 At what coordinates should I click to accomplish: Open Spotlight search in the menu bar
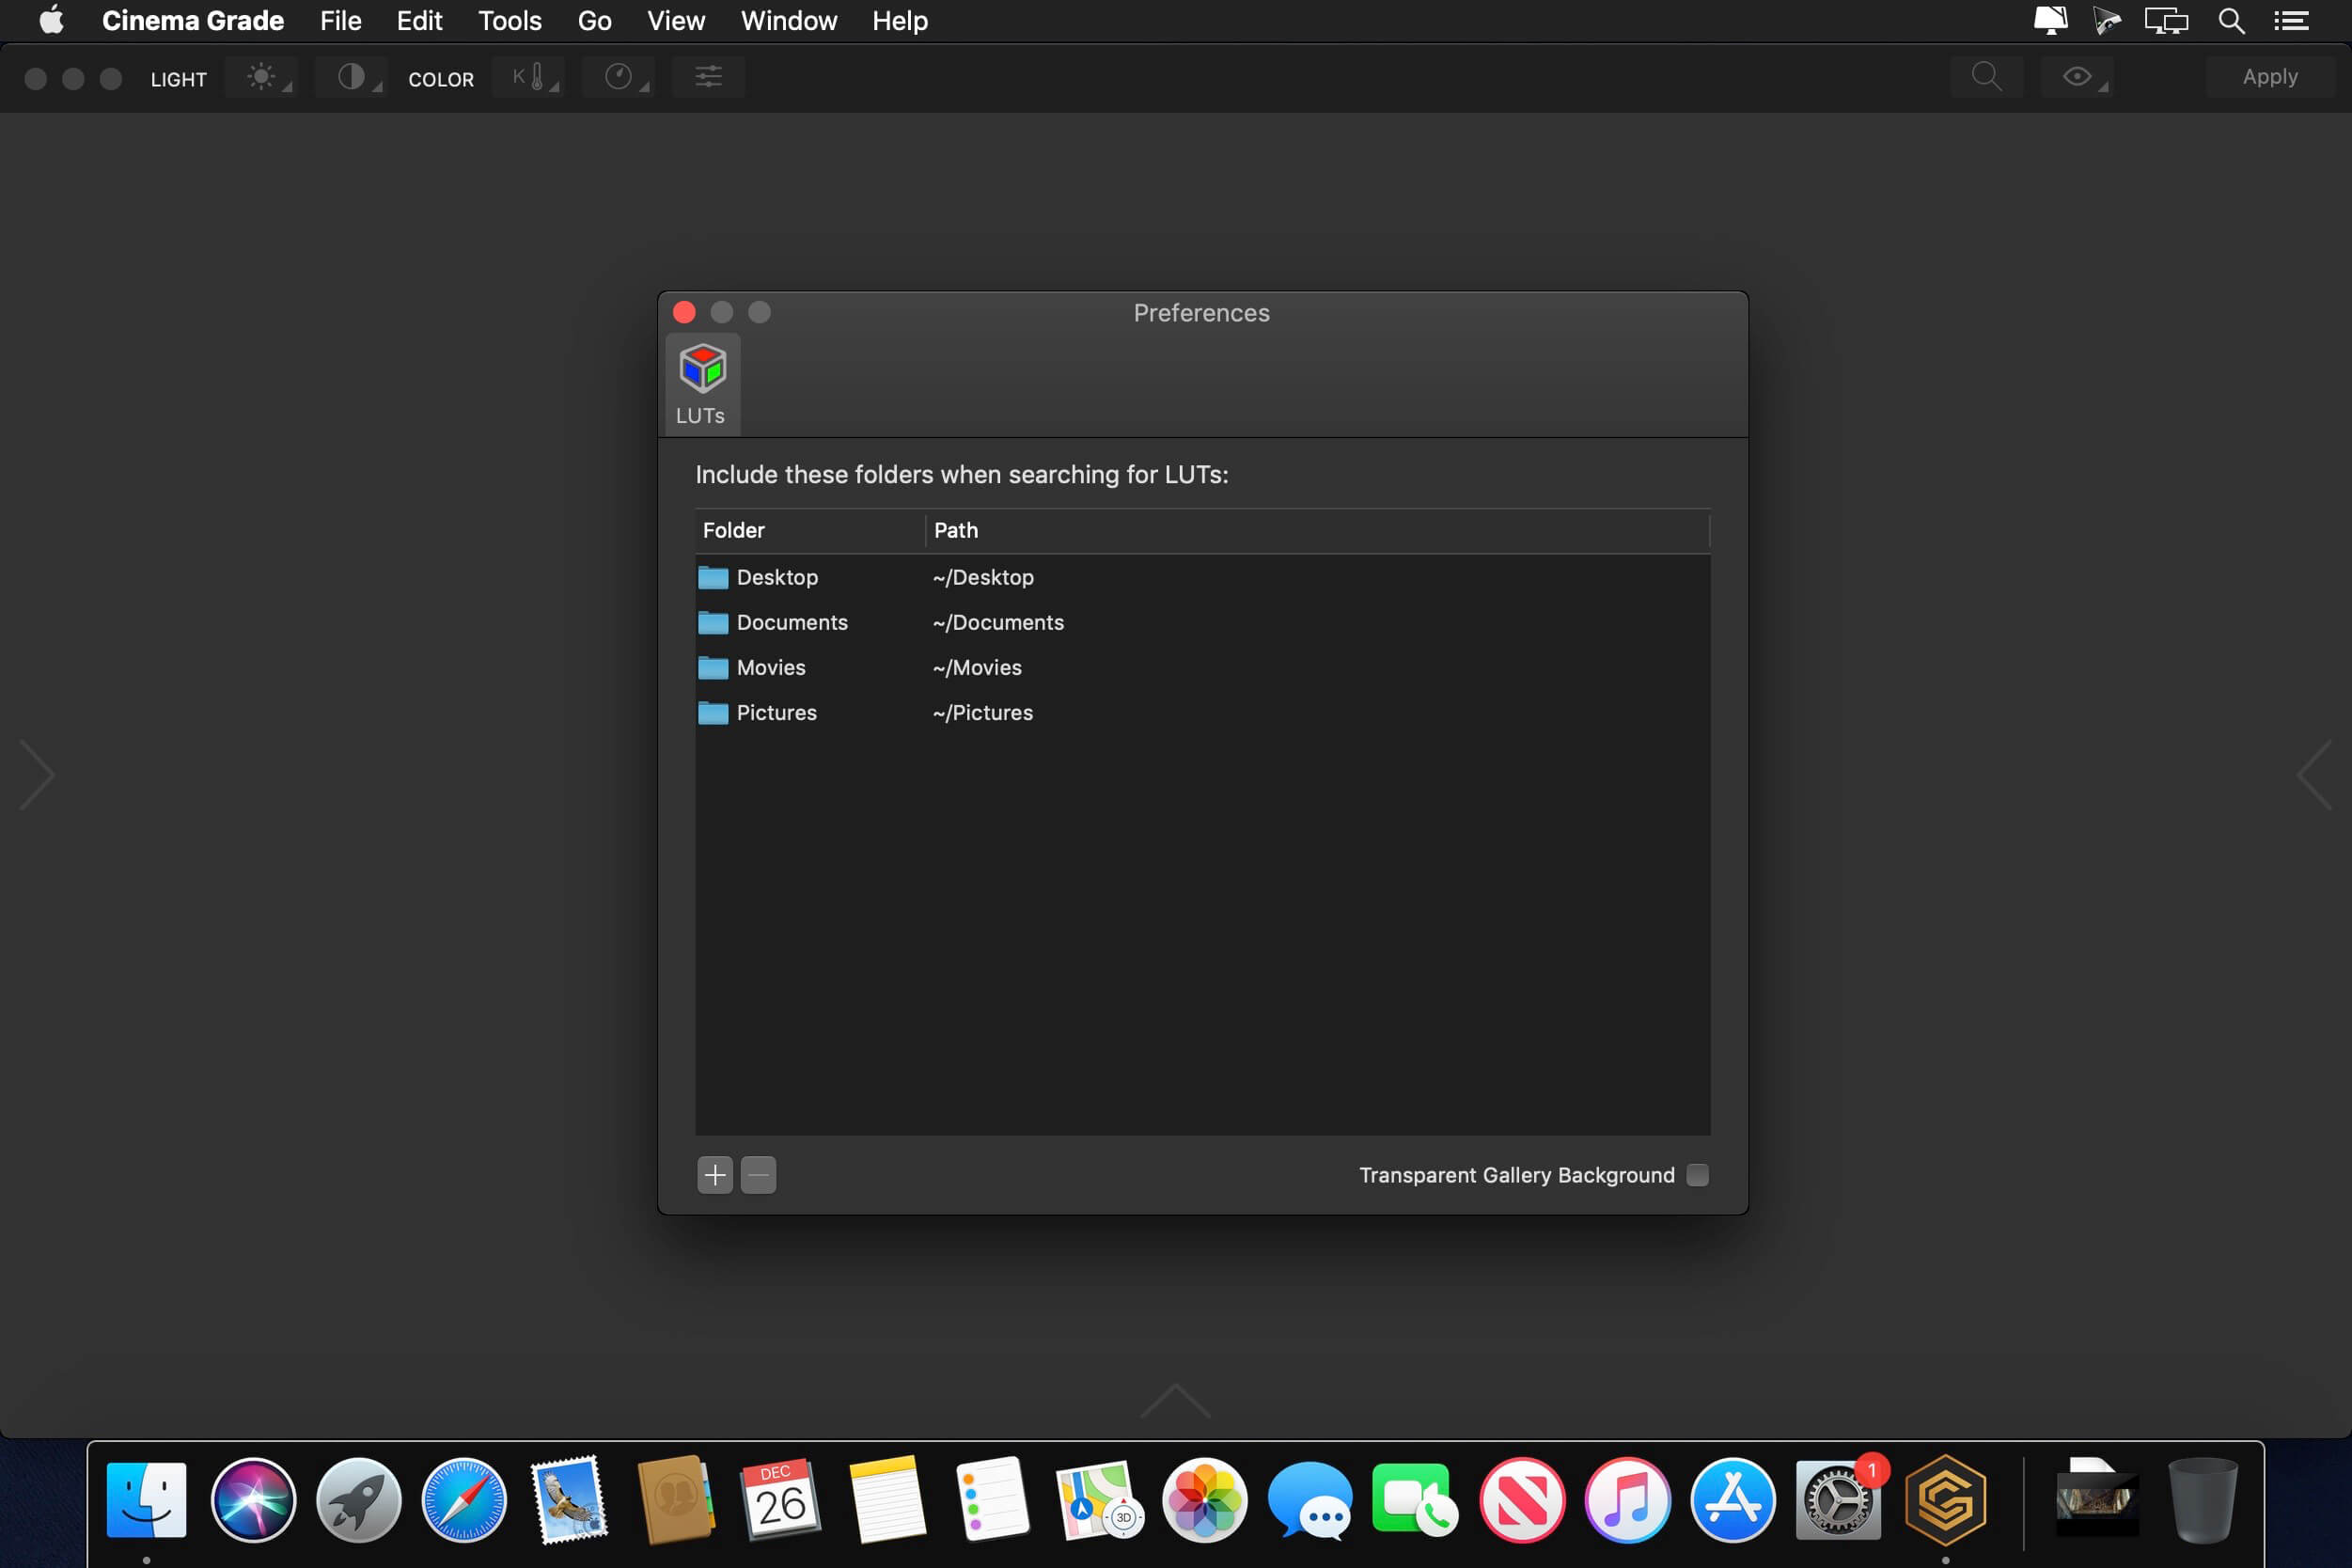(x=2231, y=21)
